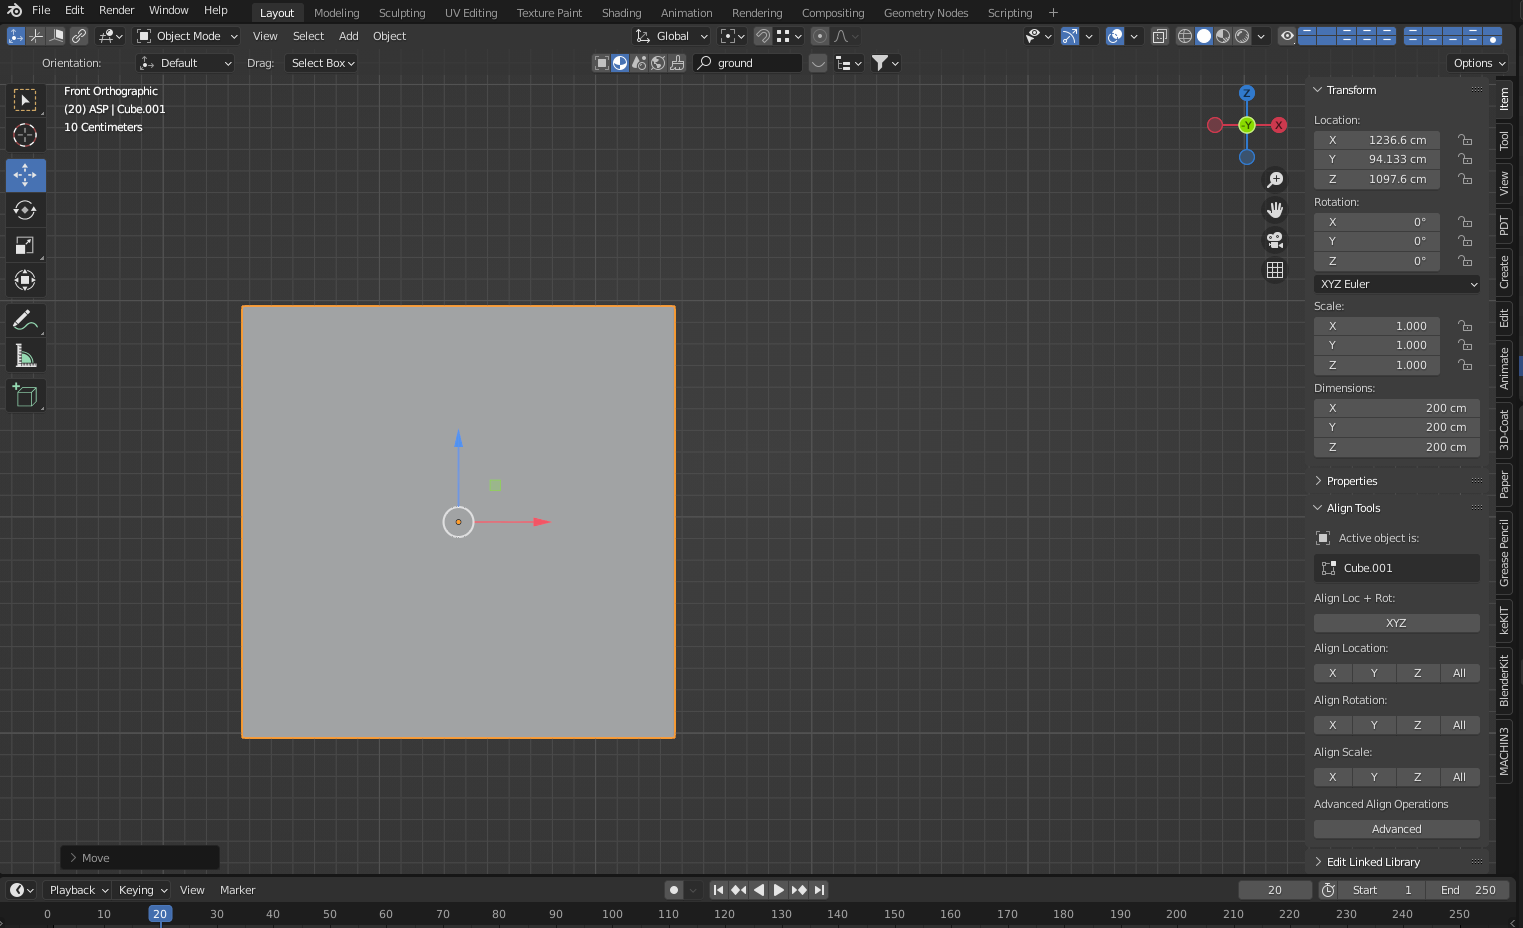Open the MACHIN3 sidebar tab
This screenshot has height=928, width=1523.
tap(1504, 751)
